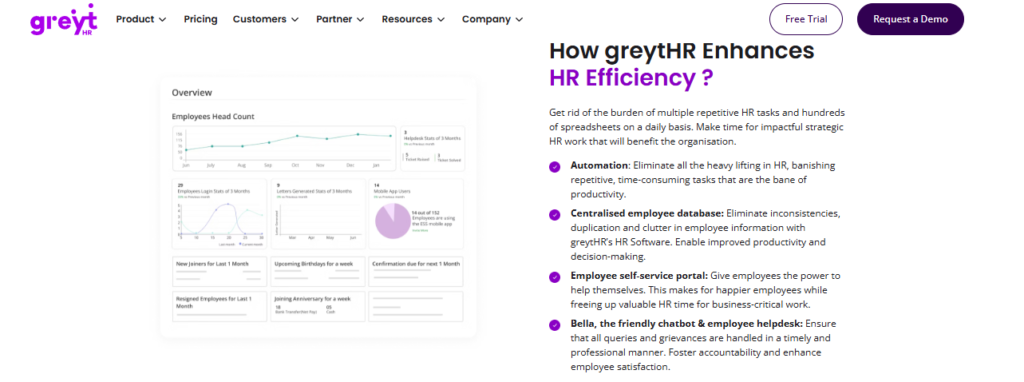The image size is (1024, 382).
Task: Click the 'Employees Head Count' label
Action: coord(213,116)
